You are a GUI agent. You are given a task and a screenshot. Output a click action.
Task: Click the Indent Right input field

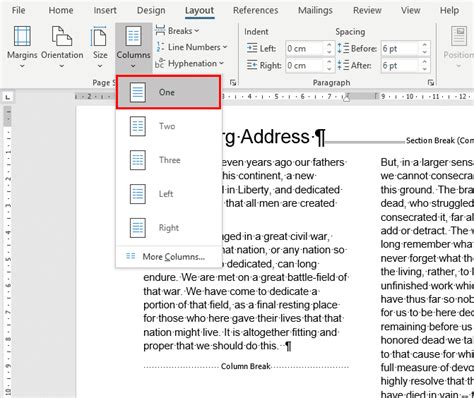pyautogui.click(x=304, y=65)
